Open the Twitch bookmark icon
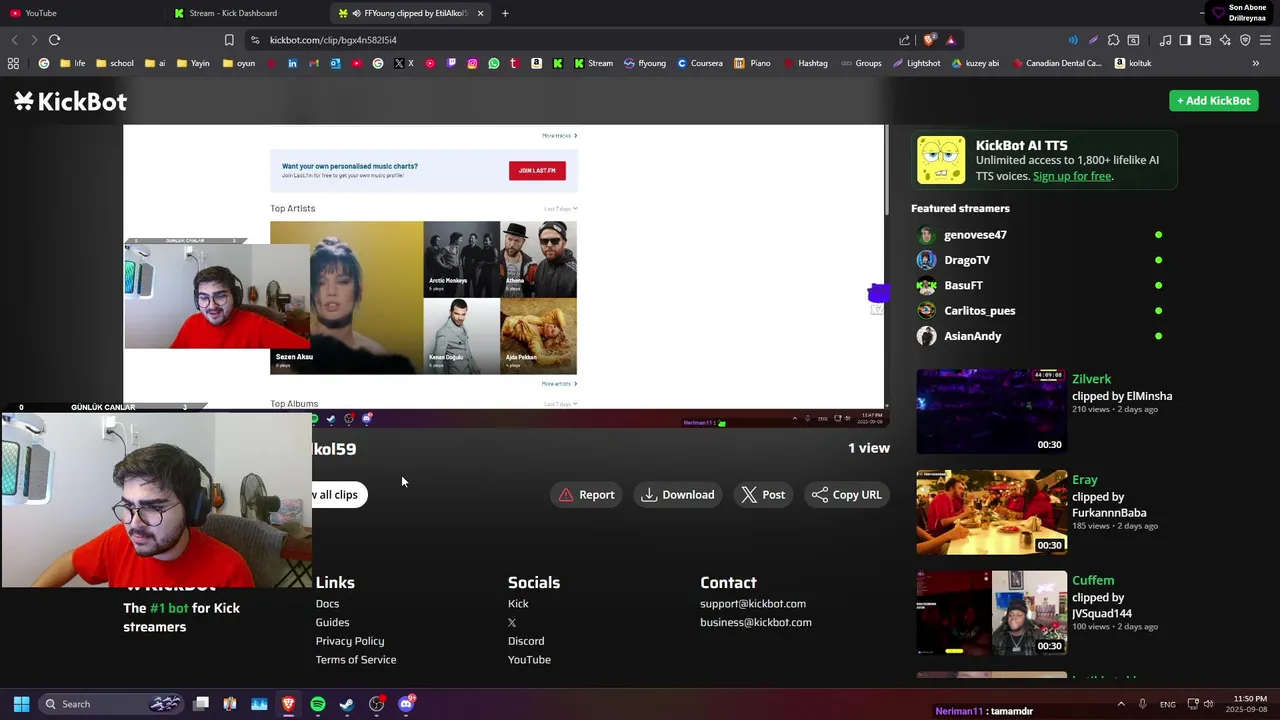 [x=451, y=63]
